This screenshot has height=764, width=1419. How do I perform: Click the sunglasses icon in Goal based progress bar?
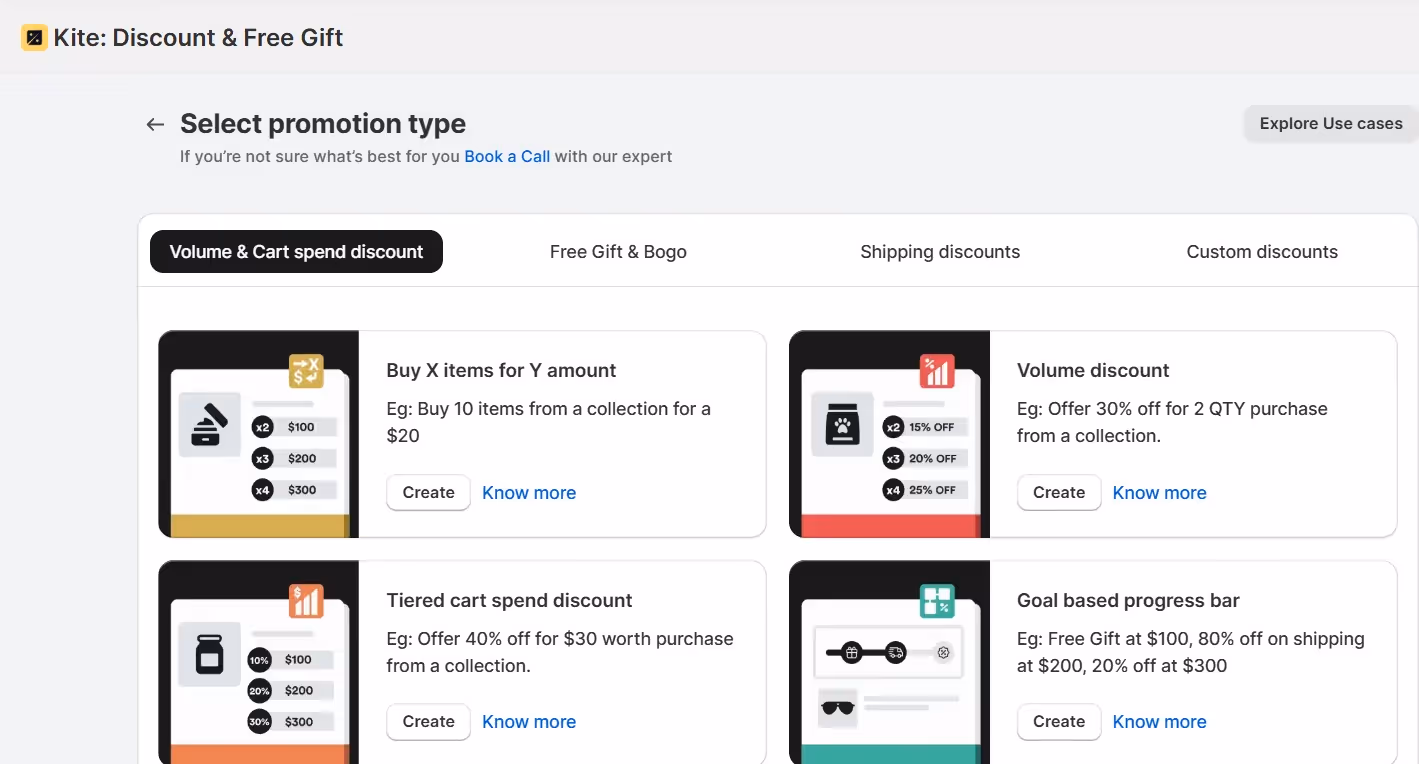click(837, 707)
